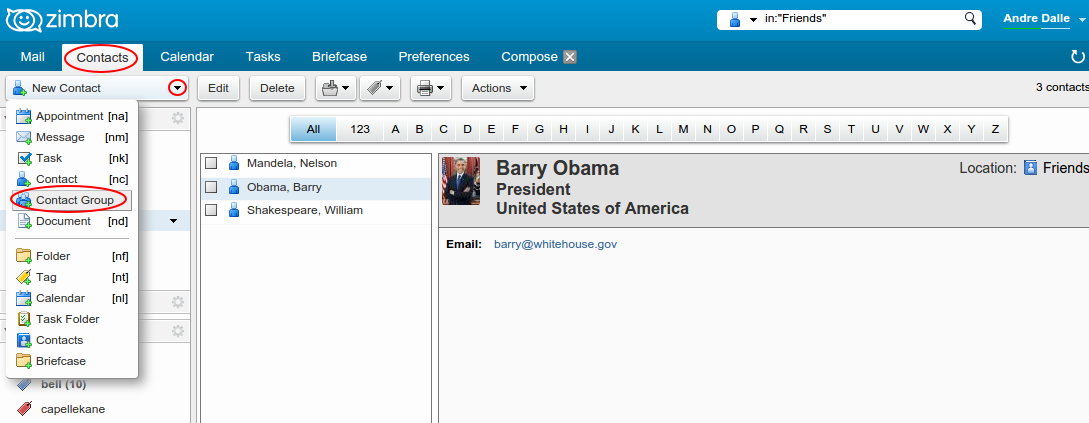Image resolution: width=1089 pixels, height=423 pixels.
Task: Open the tag toolbar dropdown
Action: [x=380, y=88]
